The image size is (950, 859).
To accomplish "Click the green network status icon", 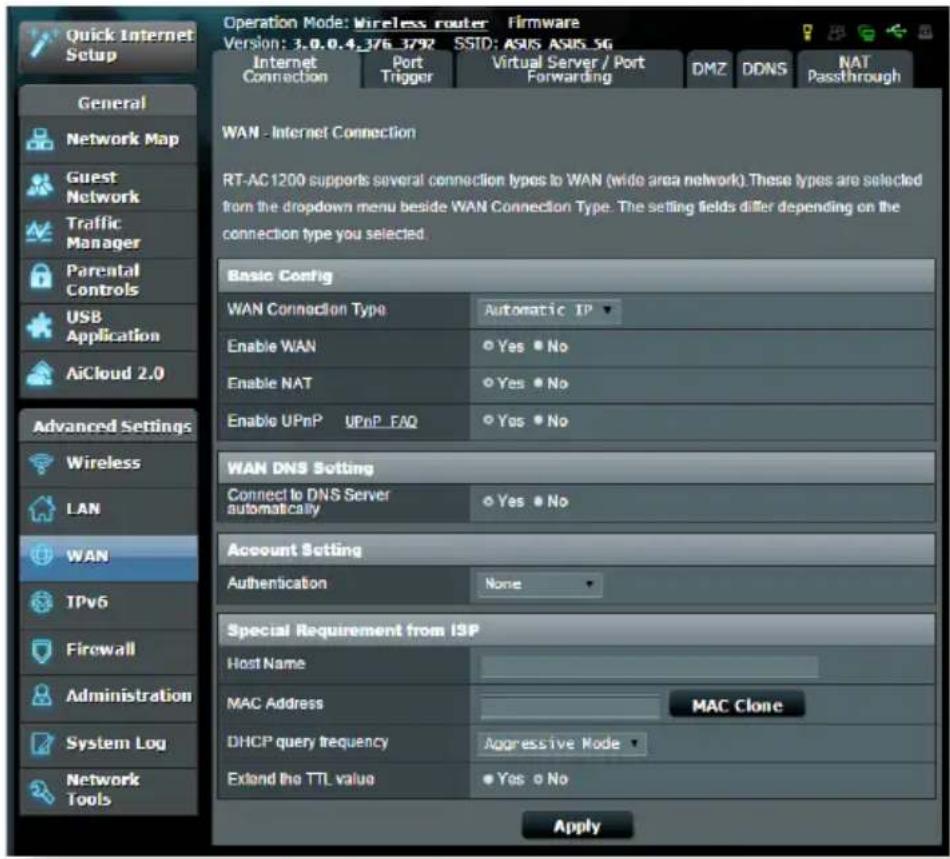I will (866, 33).
